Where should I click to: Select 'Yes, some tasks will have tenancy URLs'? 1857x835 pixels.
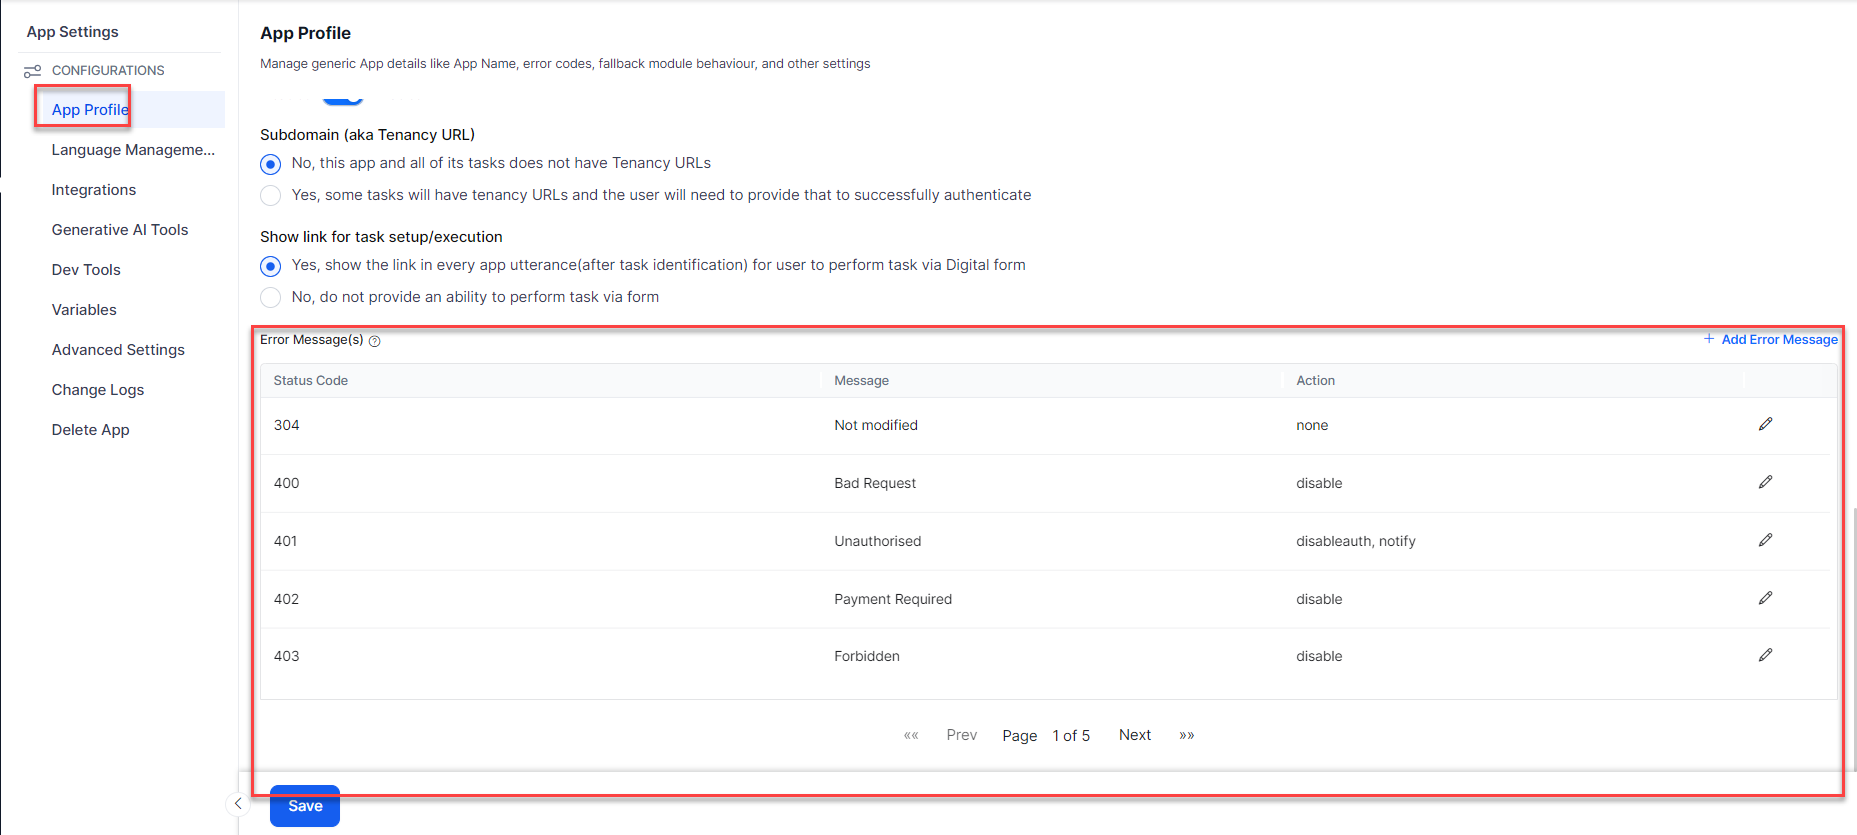pyautogui.click(x=270, y=195)
